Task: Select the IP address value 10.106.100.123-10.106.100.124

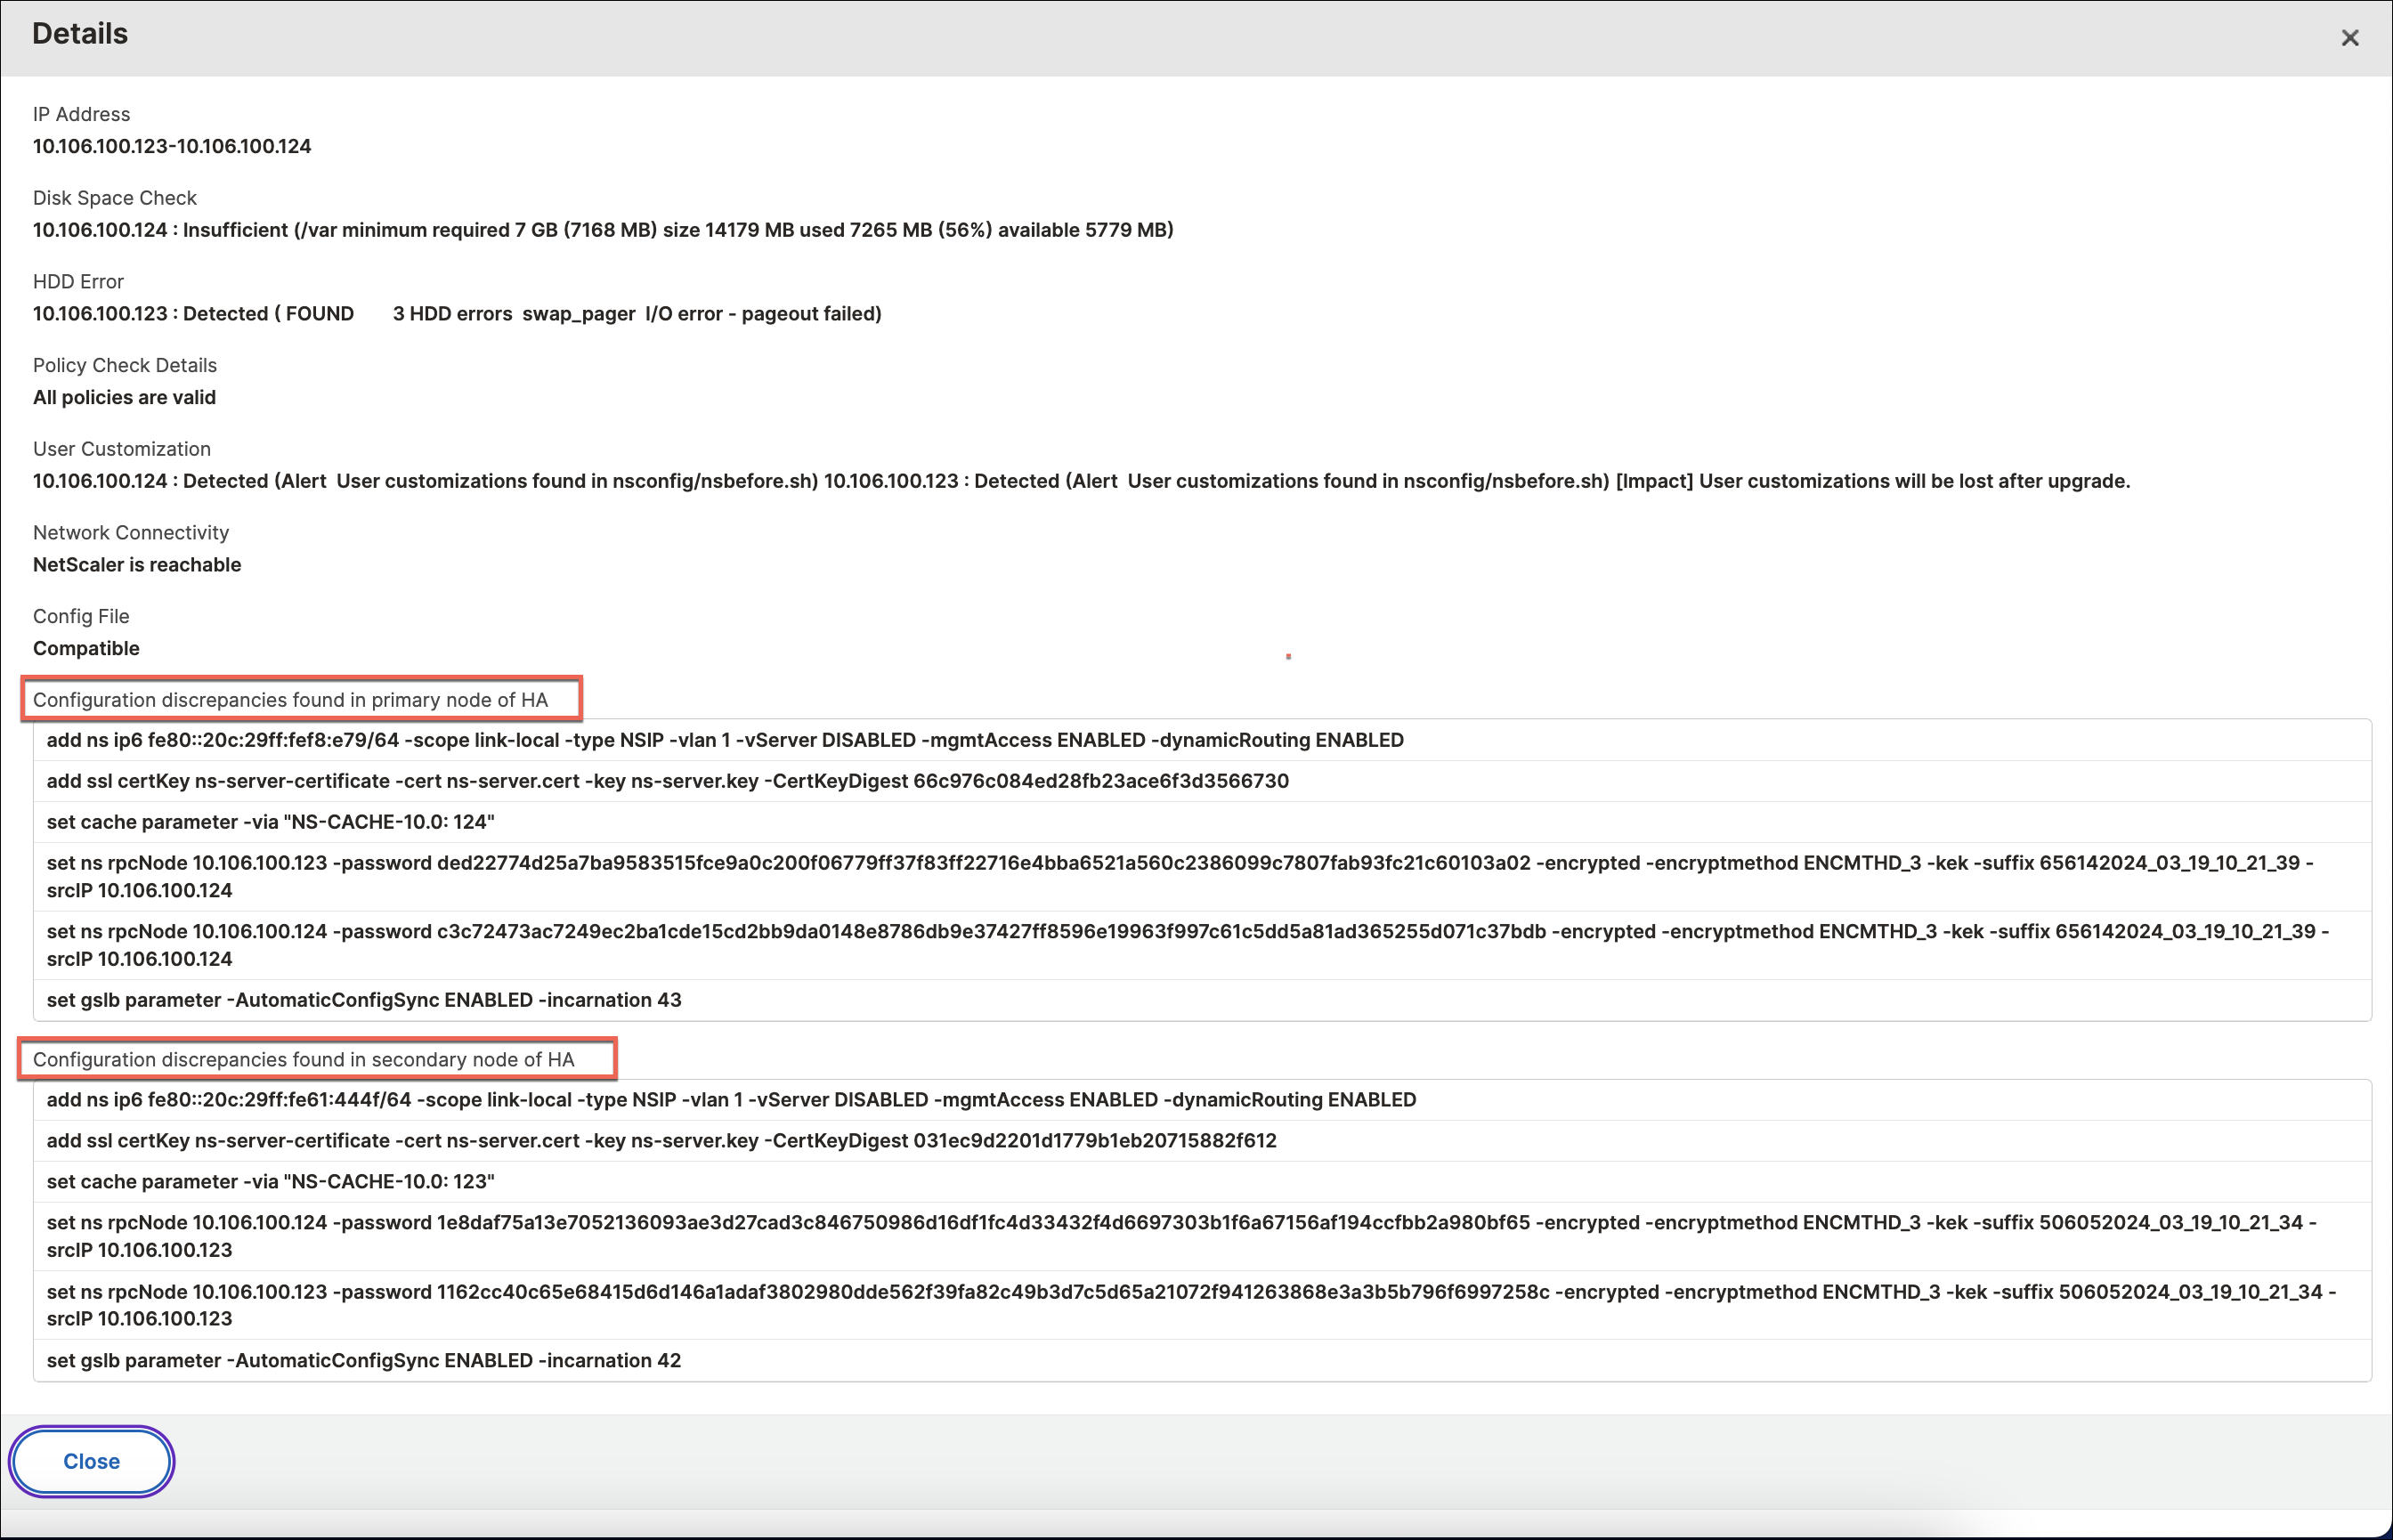Action: (x=172, y=146)
